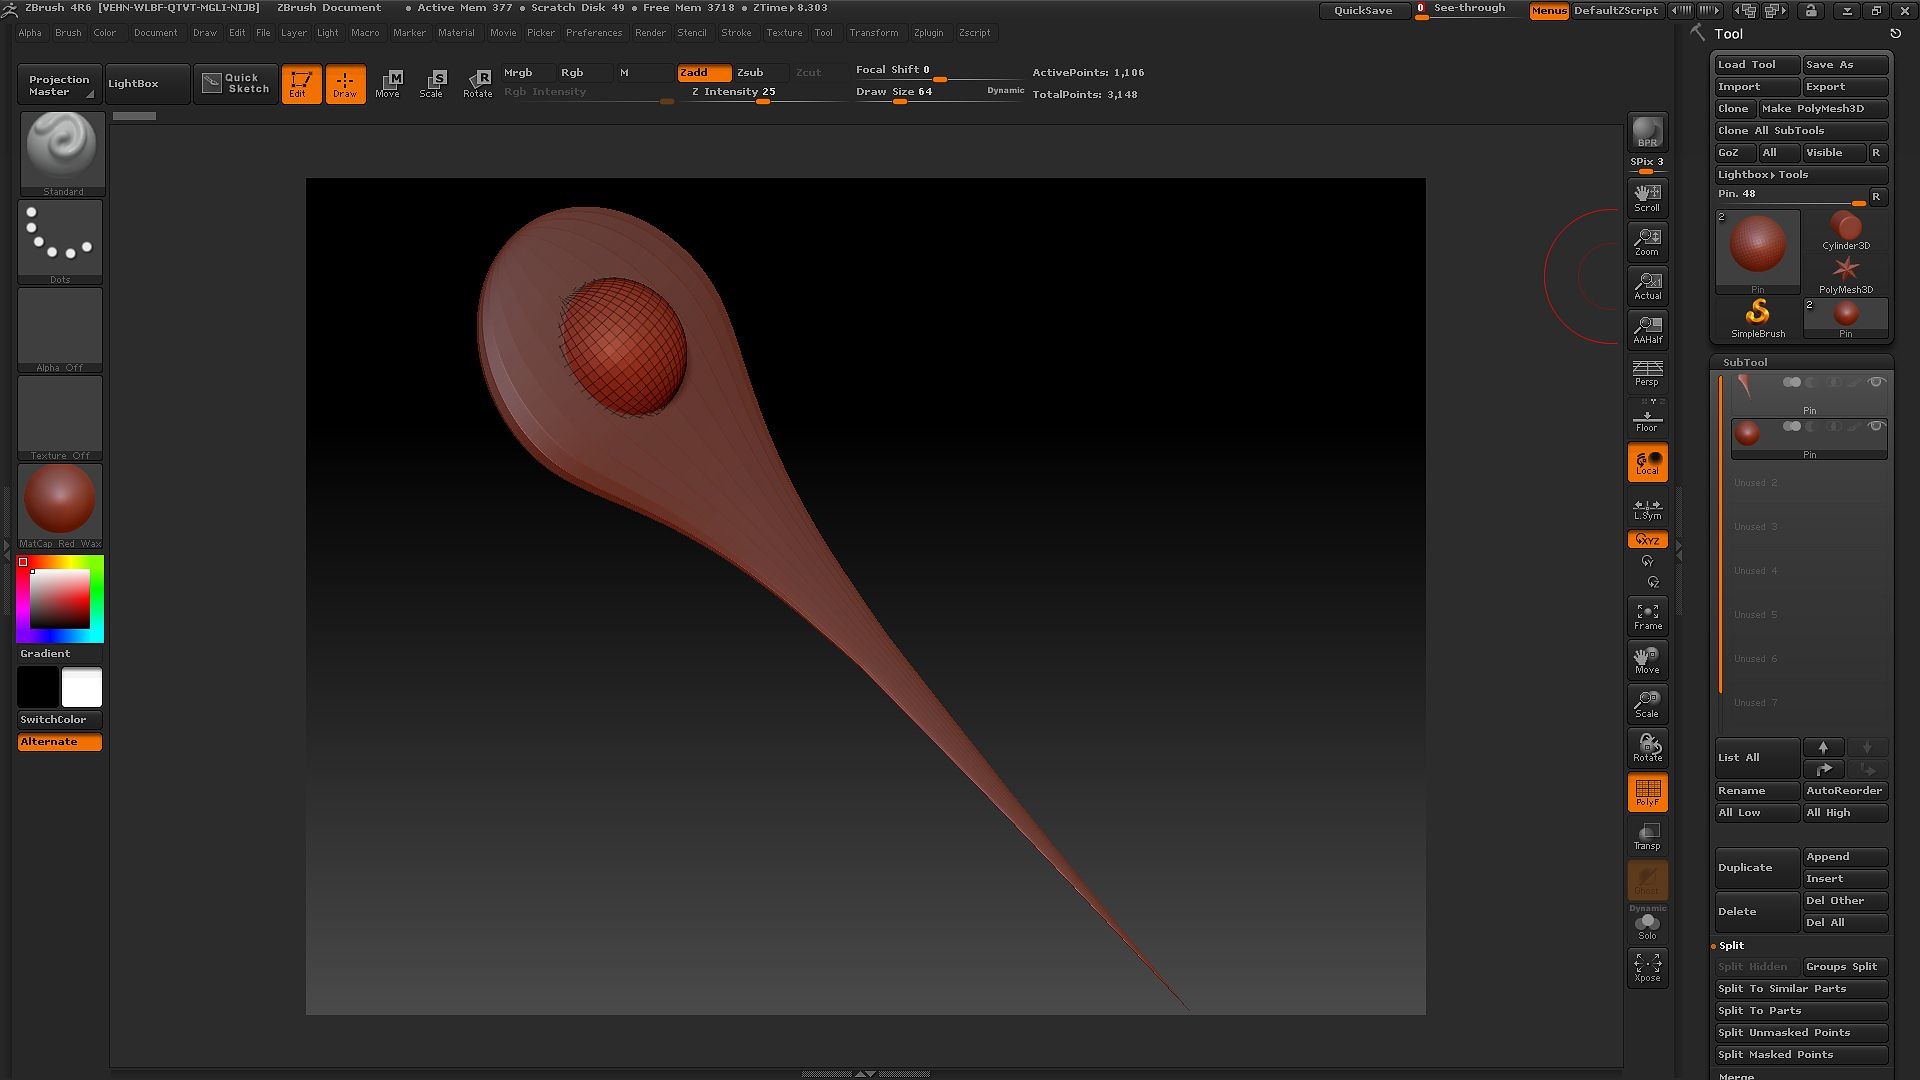This screenshot has width=1920, height=1080.
Task: Open the Alpha Off selector
Action: pos(61,330)
